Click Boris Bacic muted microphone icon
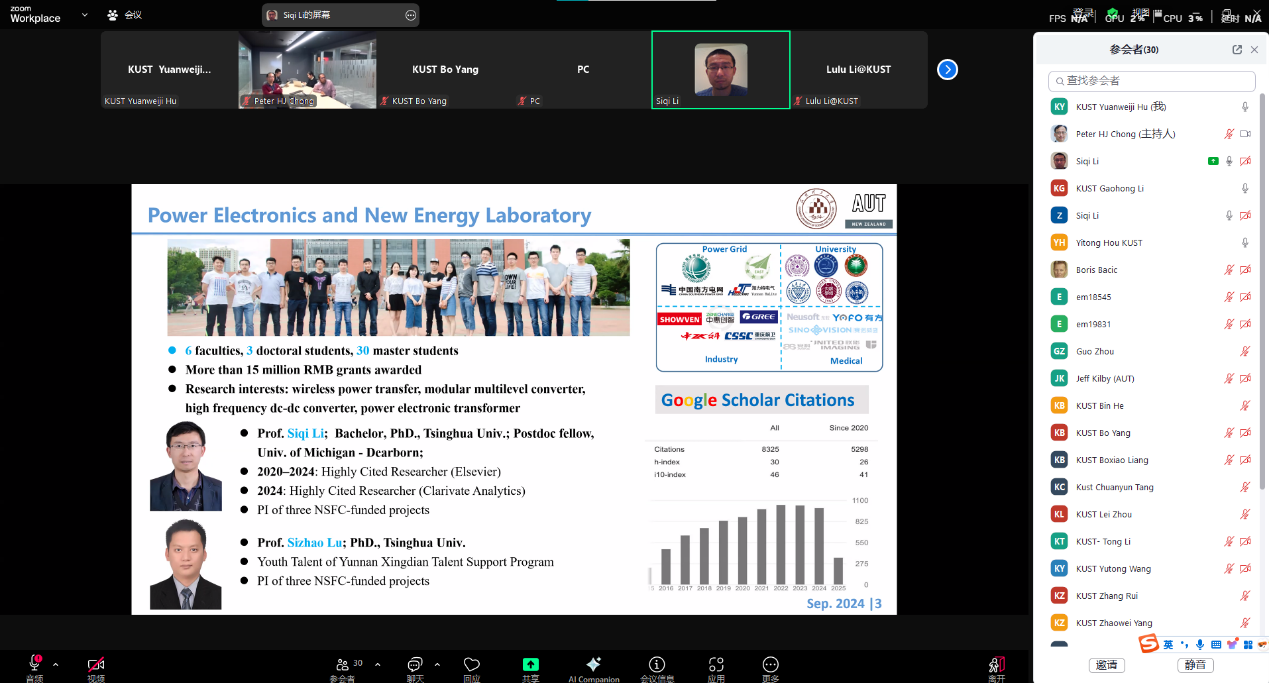This screenshot has height=683, width=1269. (x=1229, y=270)
